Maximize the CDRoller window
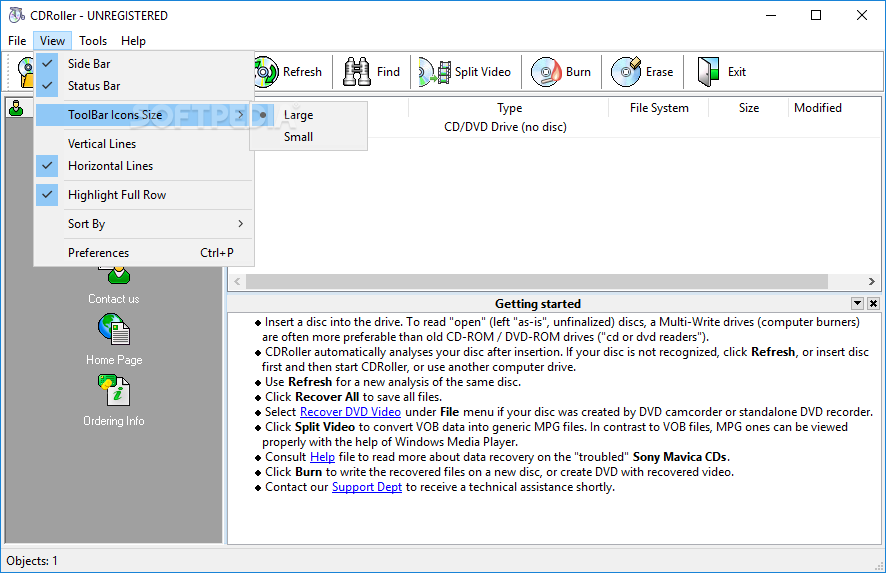 tap(816, 15)
